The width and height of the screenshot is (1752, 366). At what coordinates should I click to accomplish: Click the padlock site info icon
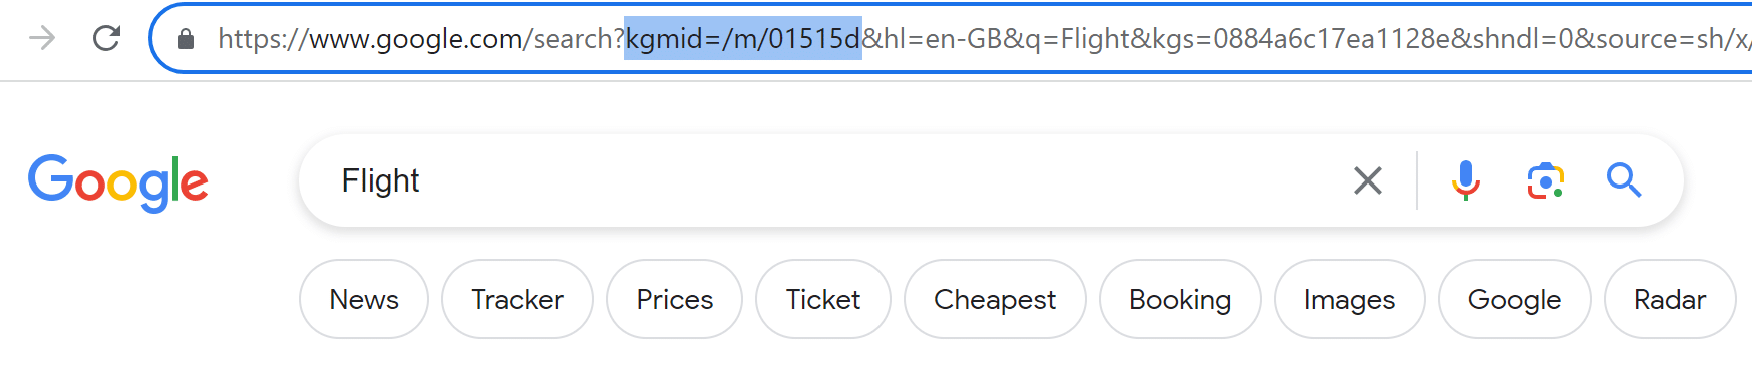click(185, 38)
